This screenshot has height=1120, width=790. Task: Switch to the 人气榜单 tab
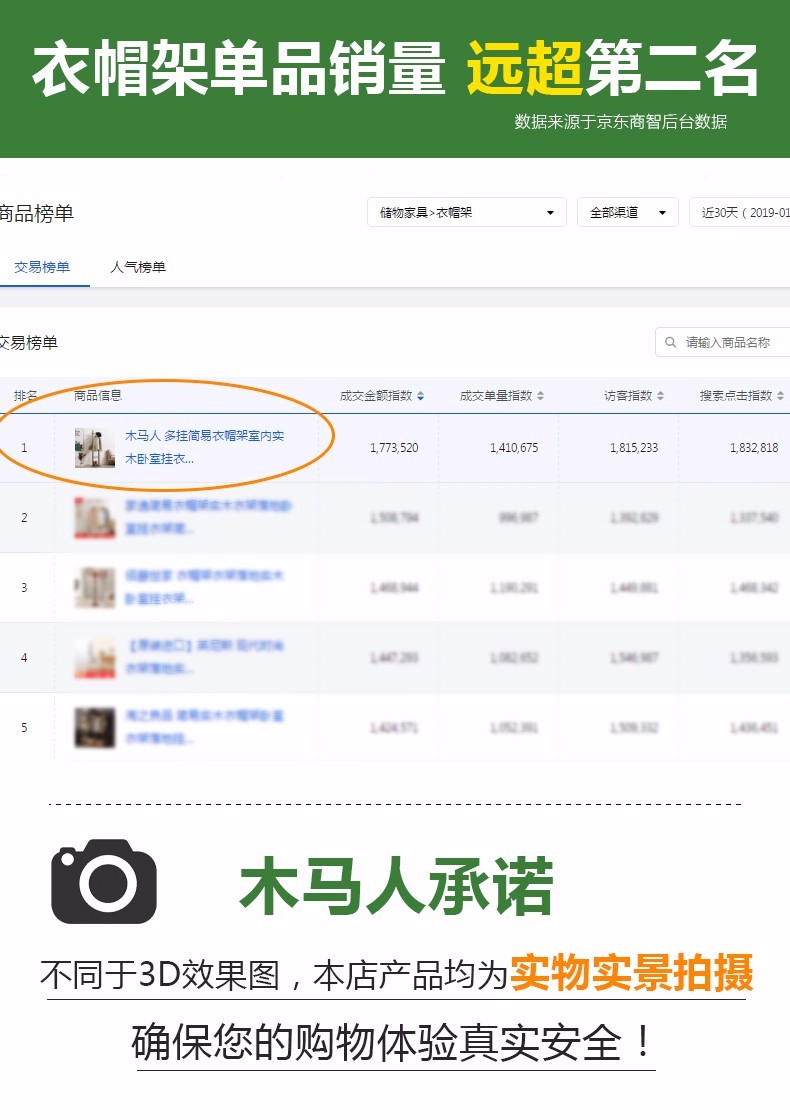(138, 268)
